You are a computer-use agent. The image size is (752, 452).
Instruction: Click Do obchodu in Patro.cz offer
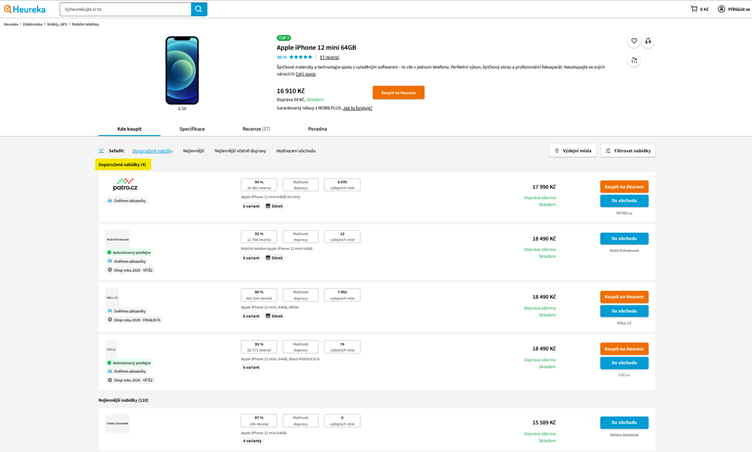pyautogui.click(x=624, y=201)
